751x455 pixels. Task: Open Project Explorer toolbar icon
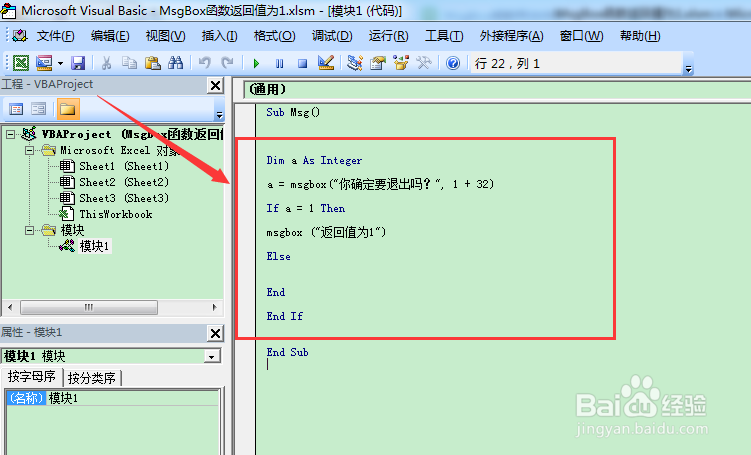coord(355,63)
